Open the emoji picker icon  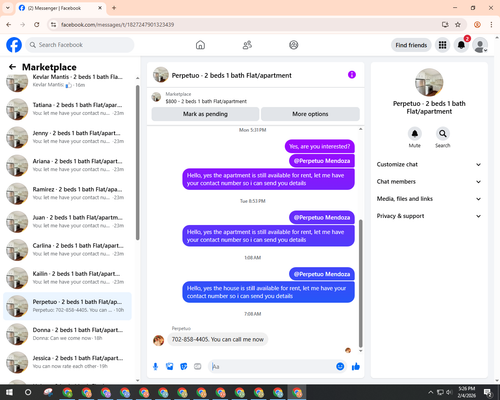tap(340, 367)
